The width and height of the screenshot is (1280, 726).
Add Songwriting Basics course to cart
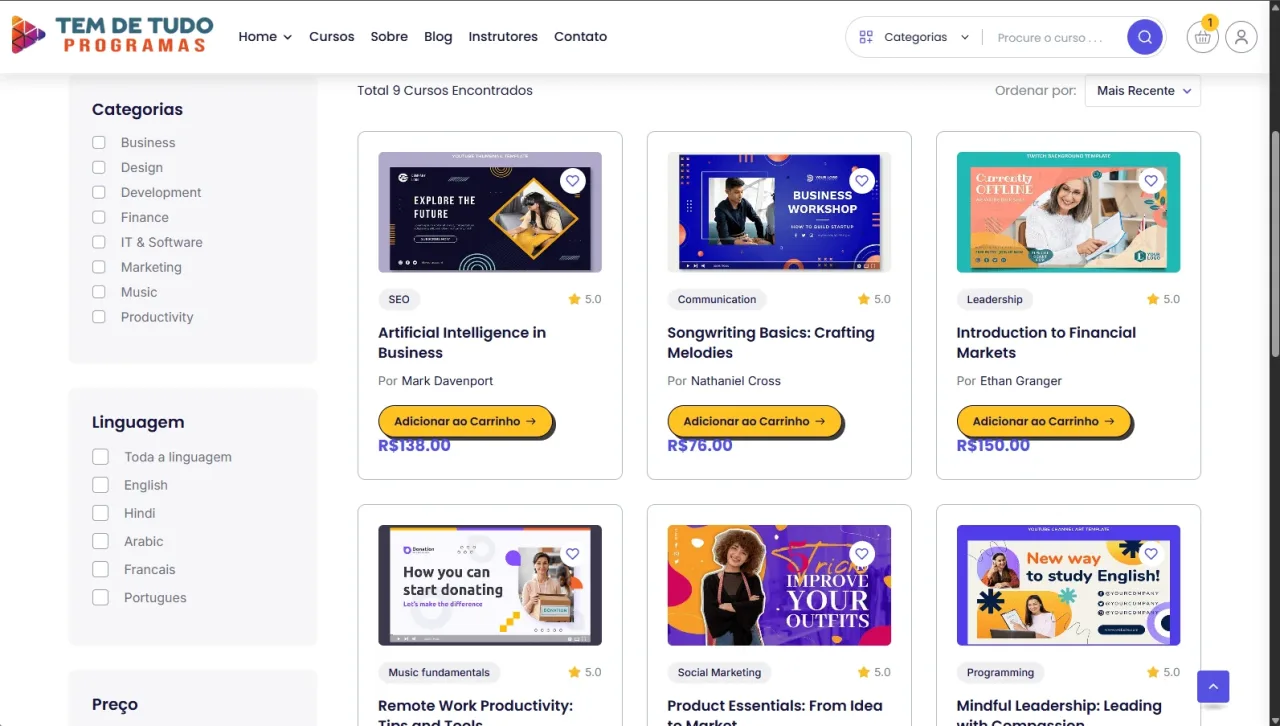click(x=755, y=421)
